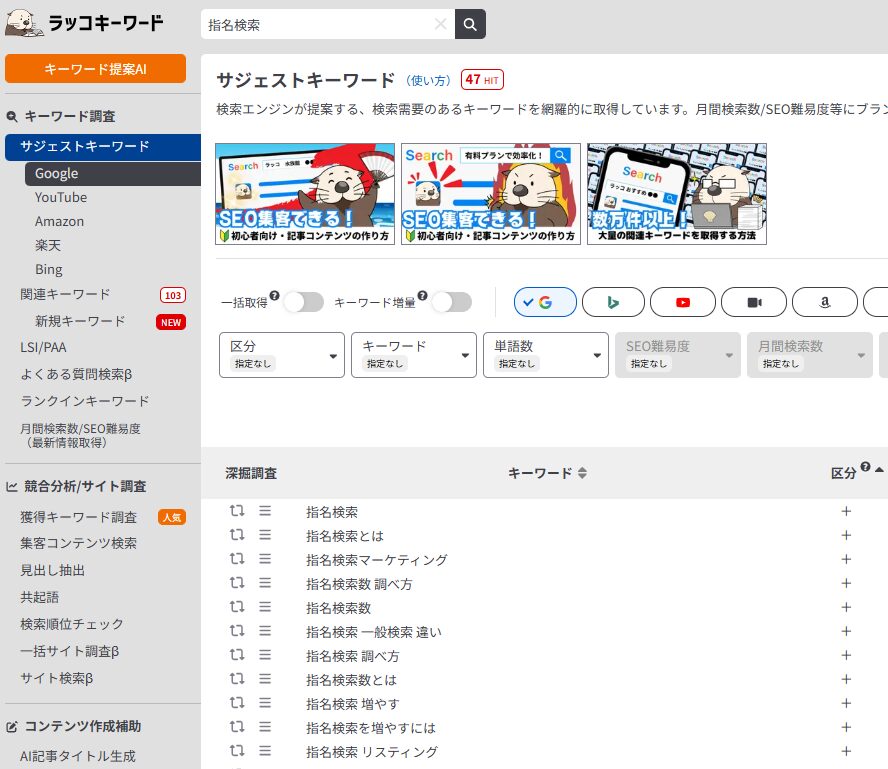Open the 単語数 filter dropdown
888x769 pixels.
pyautogui.click(x=545, y=355)
